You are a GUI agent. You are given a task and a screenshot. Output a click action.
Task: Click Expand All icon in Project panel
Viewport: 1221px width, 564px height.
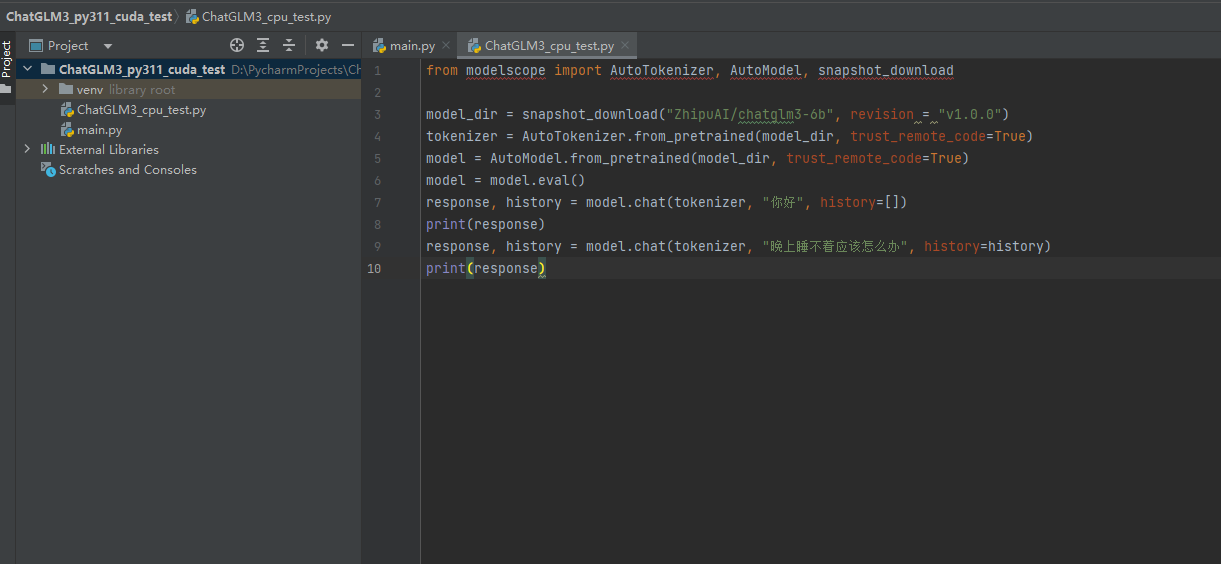pos(263,45)
